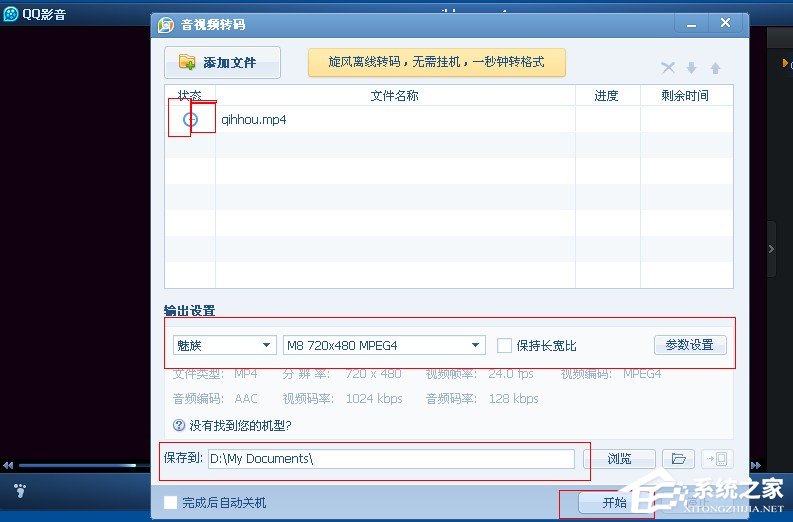Screen dimensions: 793x522
Task: Click the 旋风离线转码 promotional banner
Action: (436, 62)
